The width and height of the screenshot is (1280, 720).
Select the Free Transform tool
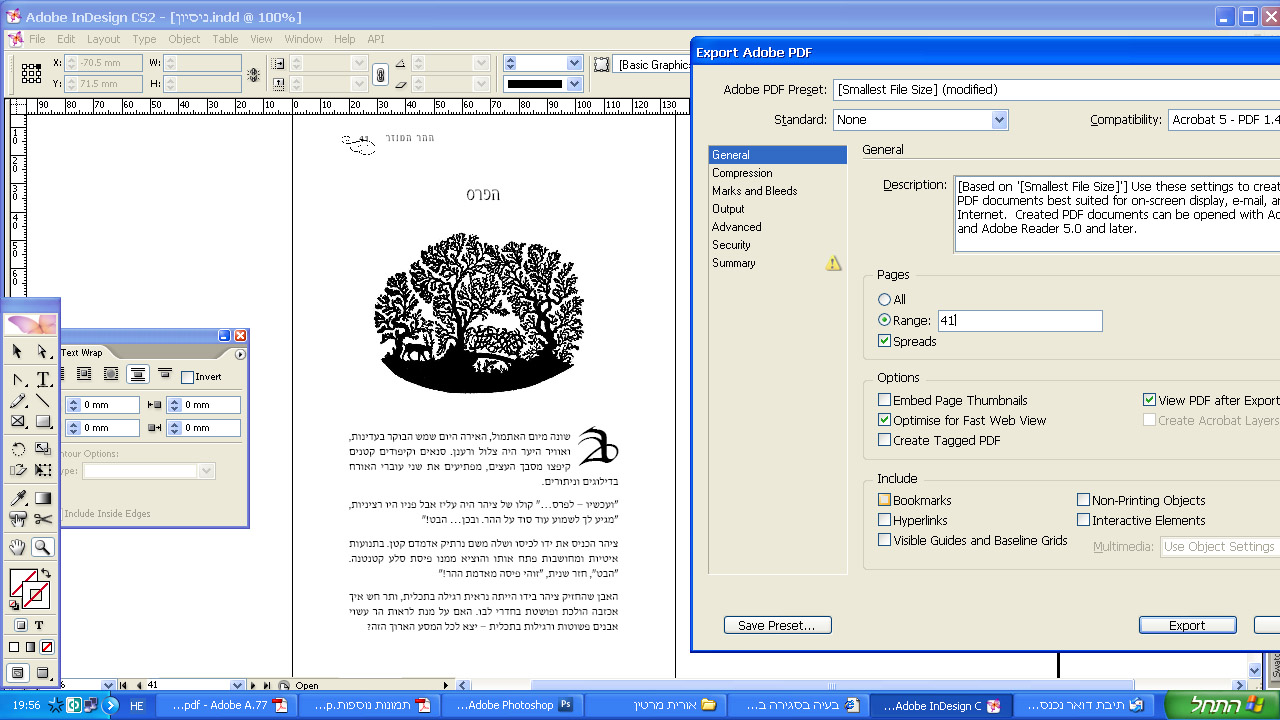click(x=43, y=470)
